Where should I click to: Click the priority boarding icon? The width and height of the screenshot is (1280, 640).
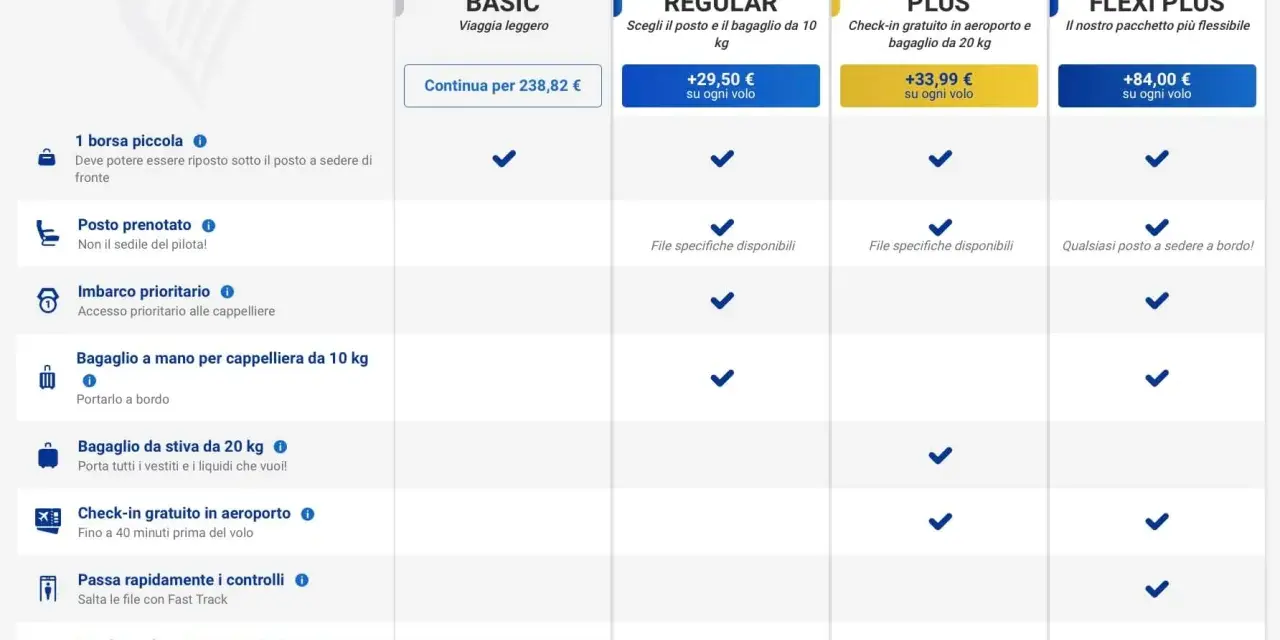tap(47, 300)
